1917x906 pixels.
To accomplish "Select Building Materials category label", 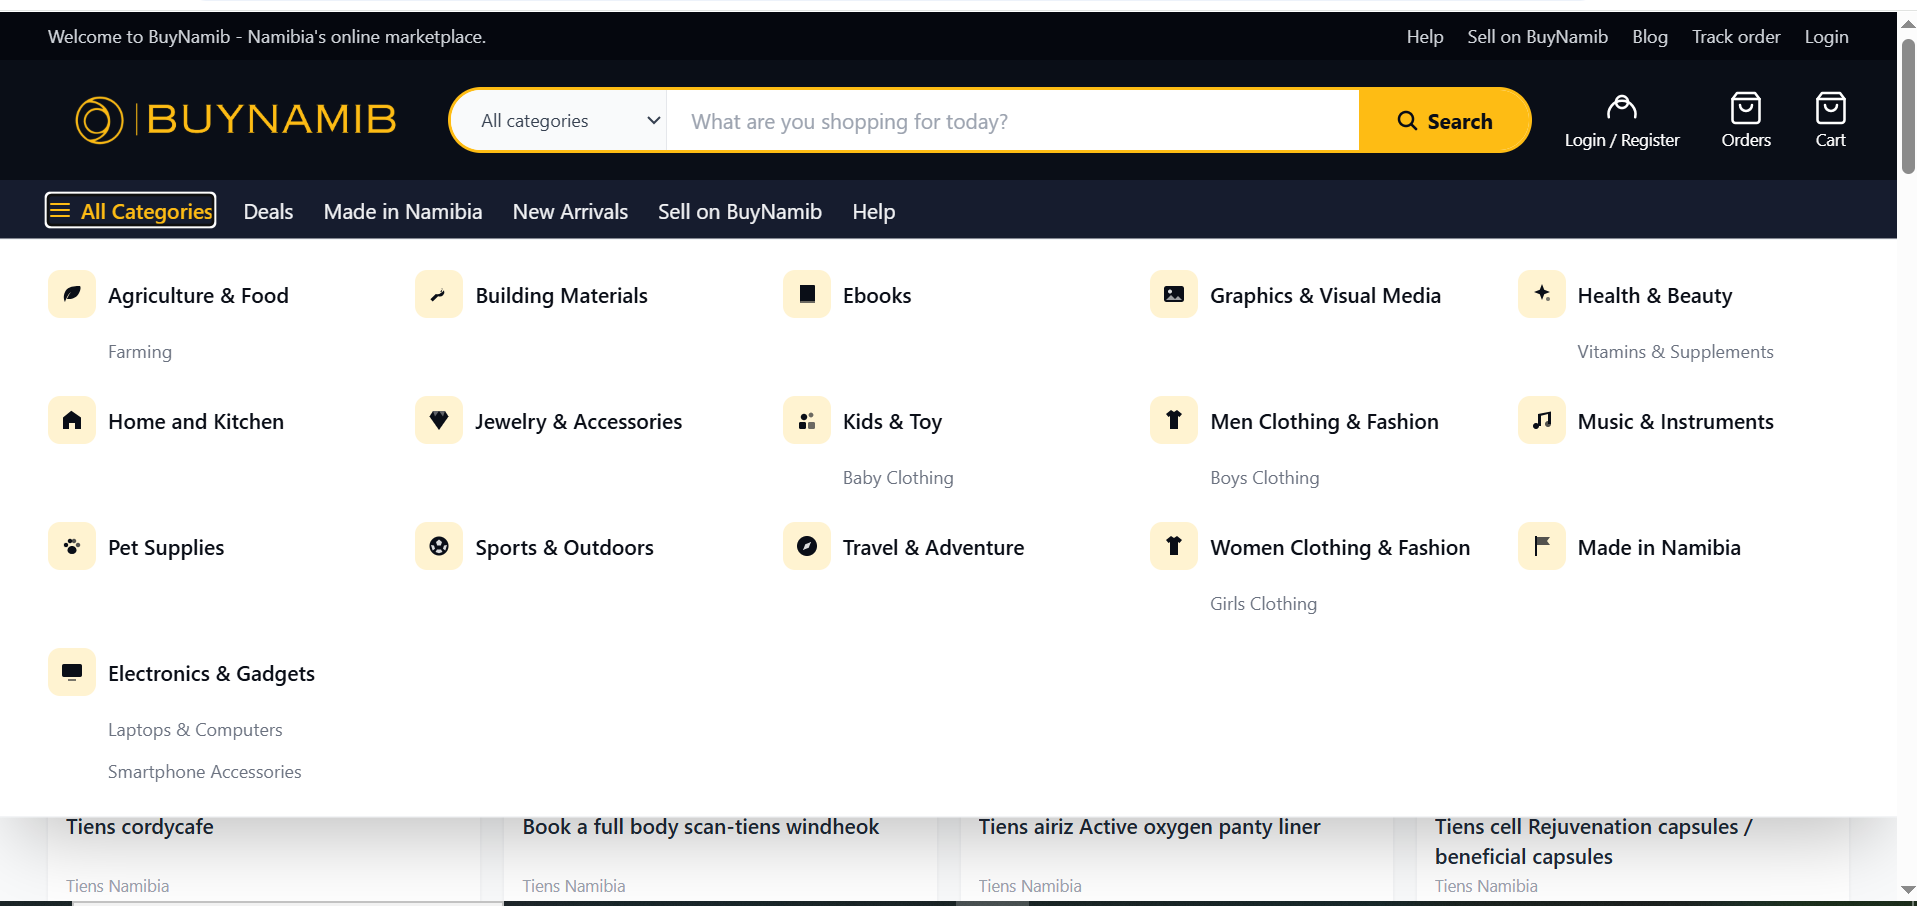I will tap(561, 296).
